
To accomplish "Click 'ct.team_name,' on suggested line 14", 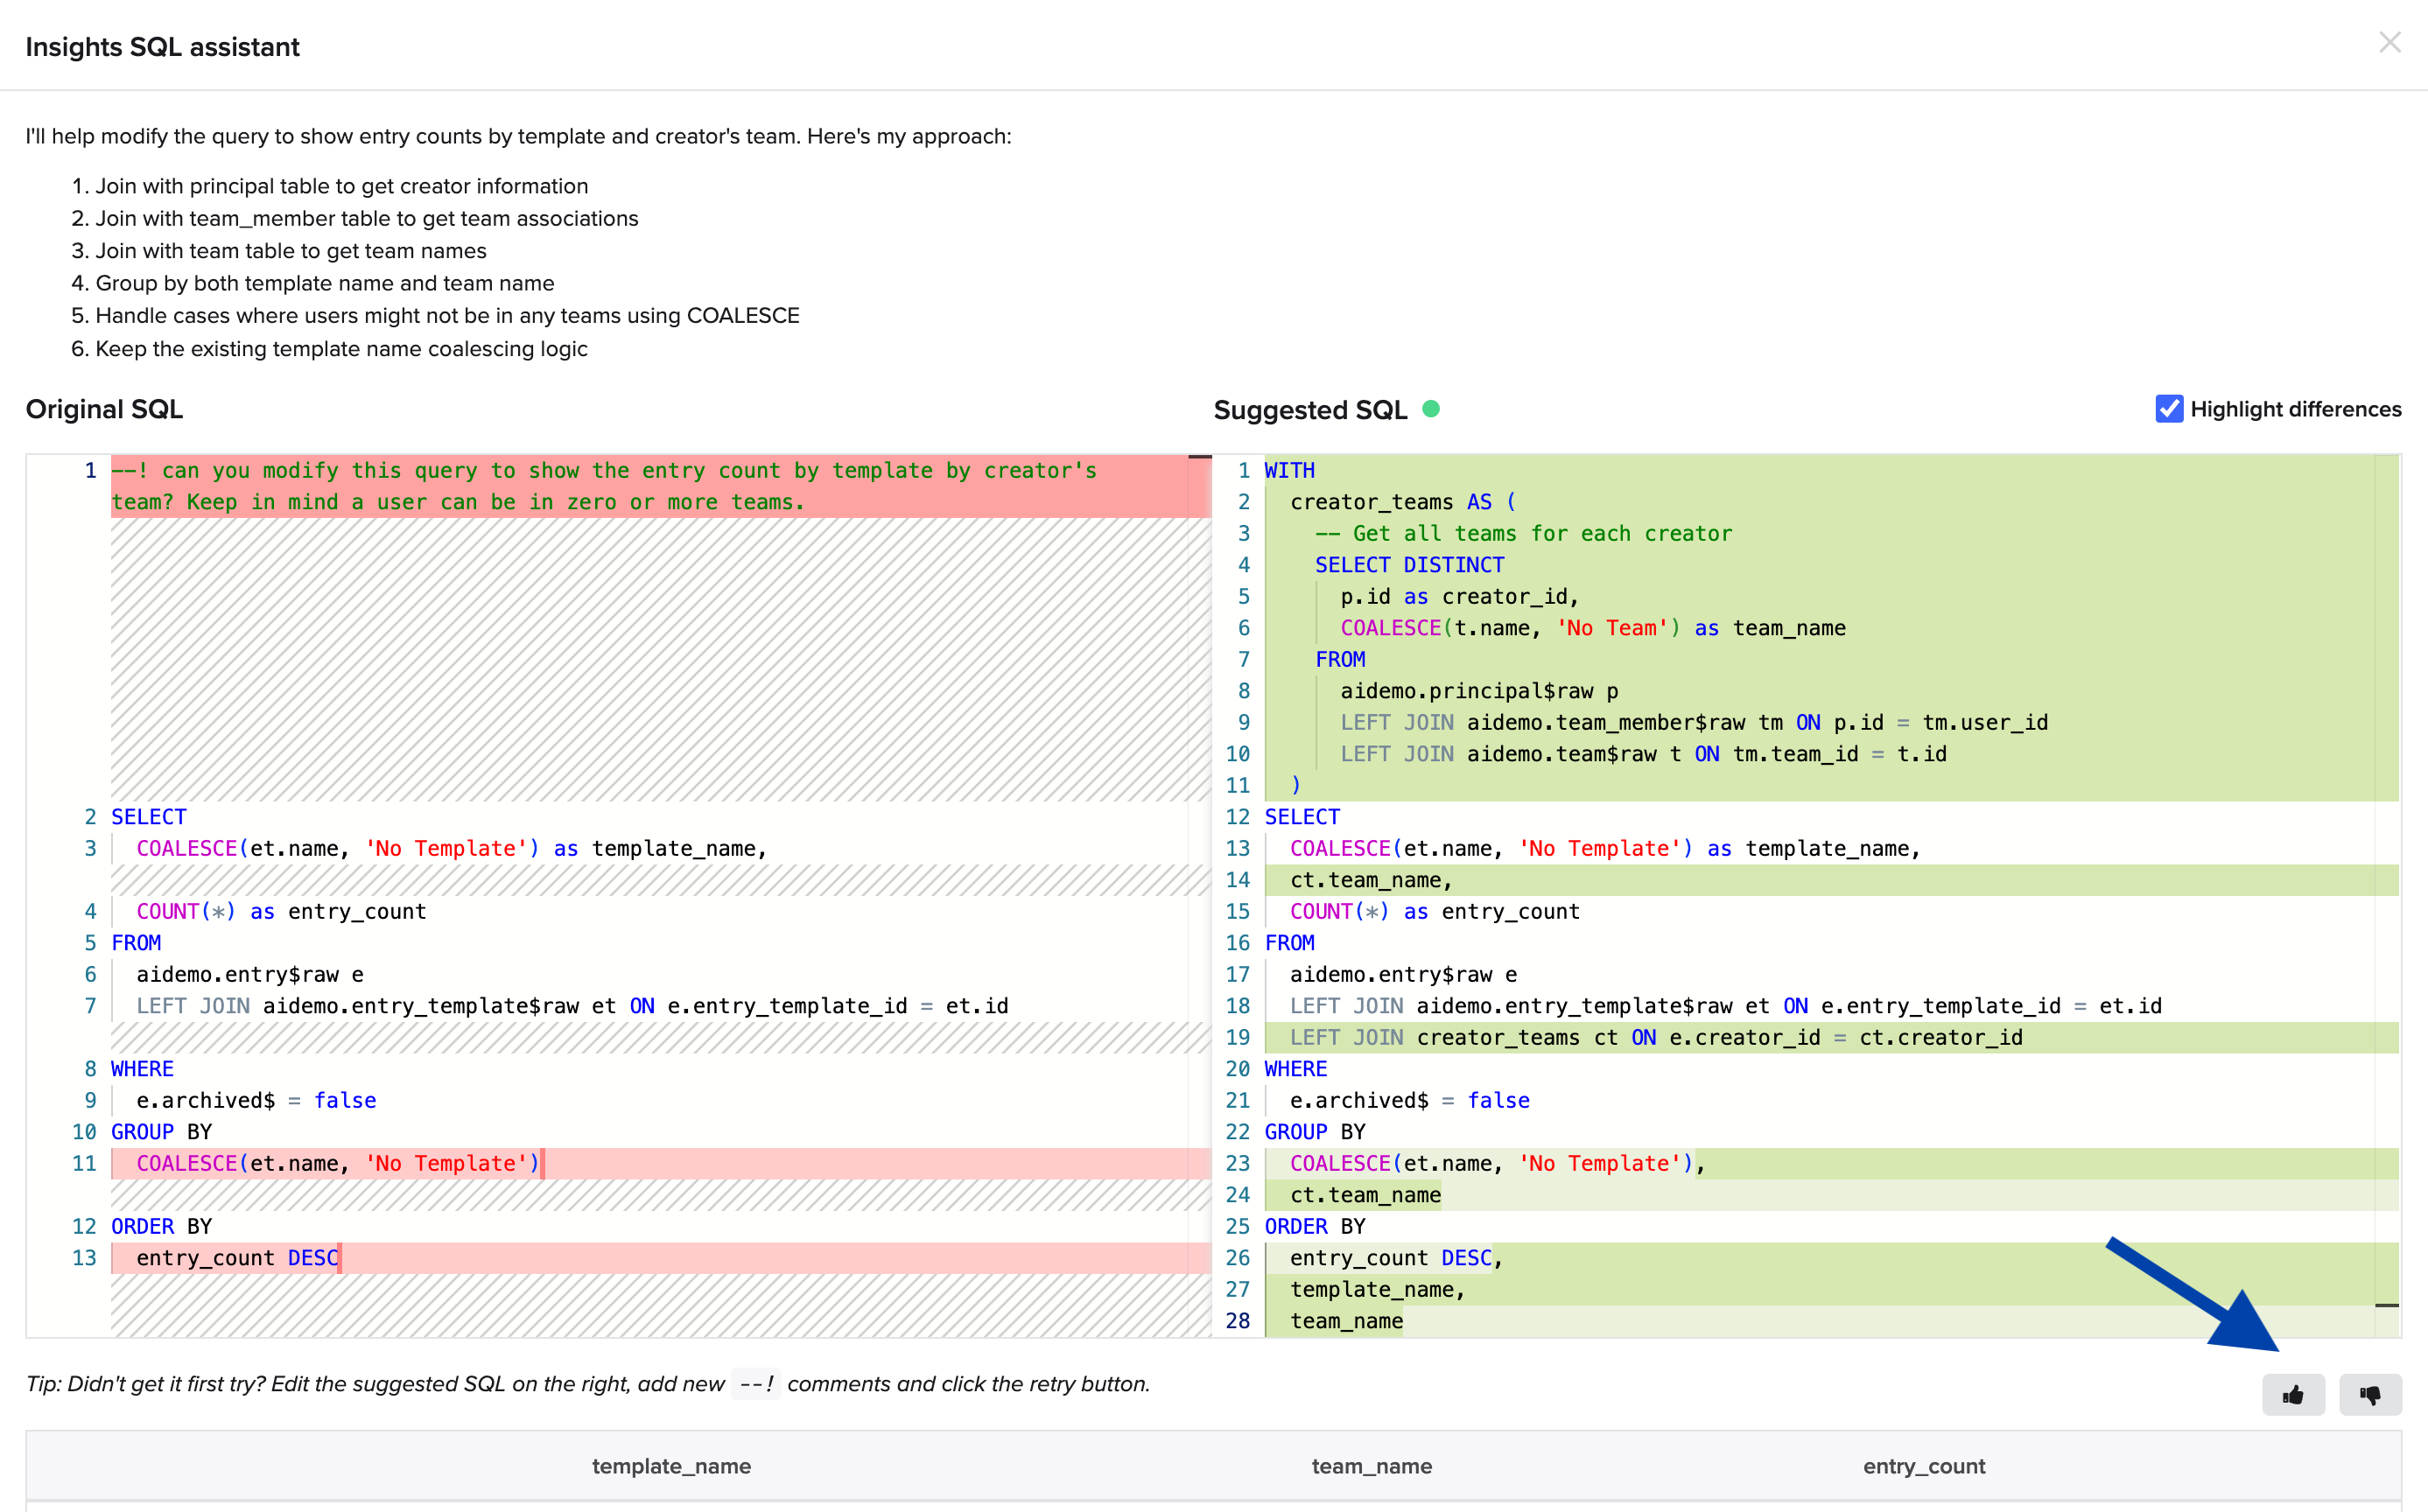I will tap(1371, 880).
